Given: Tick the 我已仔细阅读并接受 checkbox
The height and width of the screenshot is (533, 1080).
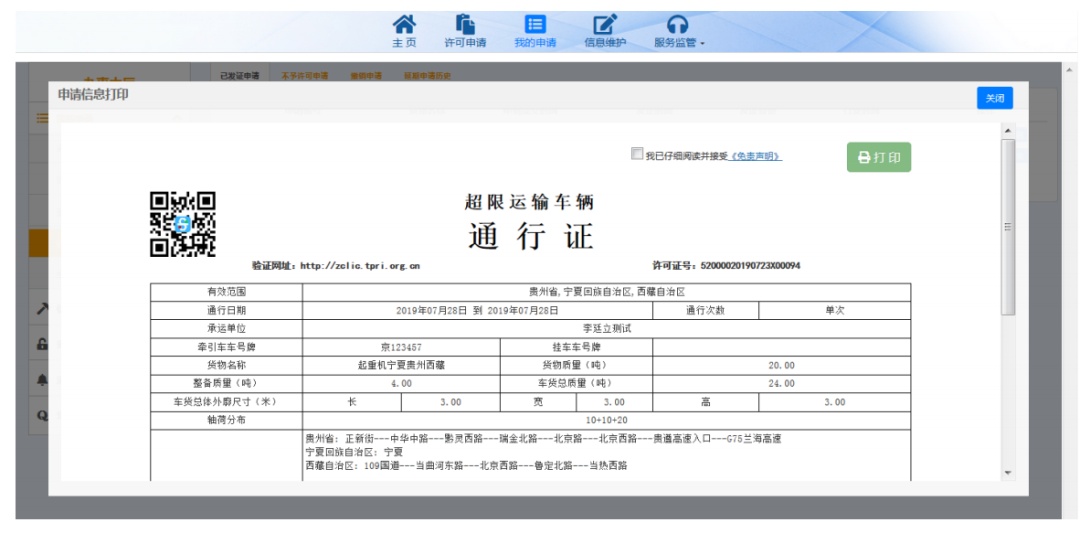Looking at the screenshot, I should 637,154.
